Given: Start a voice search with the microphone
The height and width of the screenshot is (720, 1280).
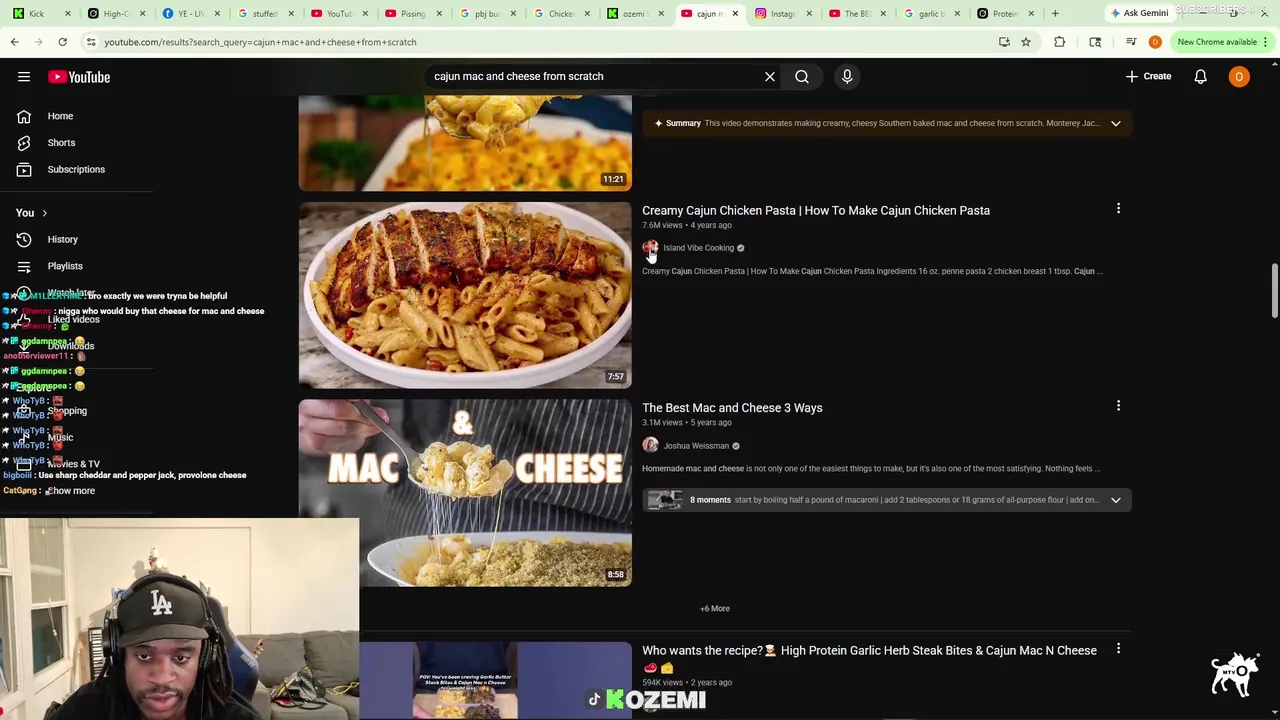Looking at the screenshot, I should point(847,76).
